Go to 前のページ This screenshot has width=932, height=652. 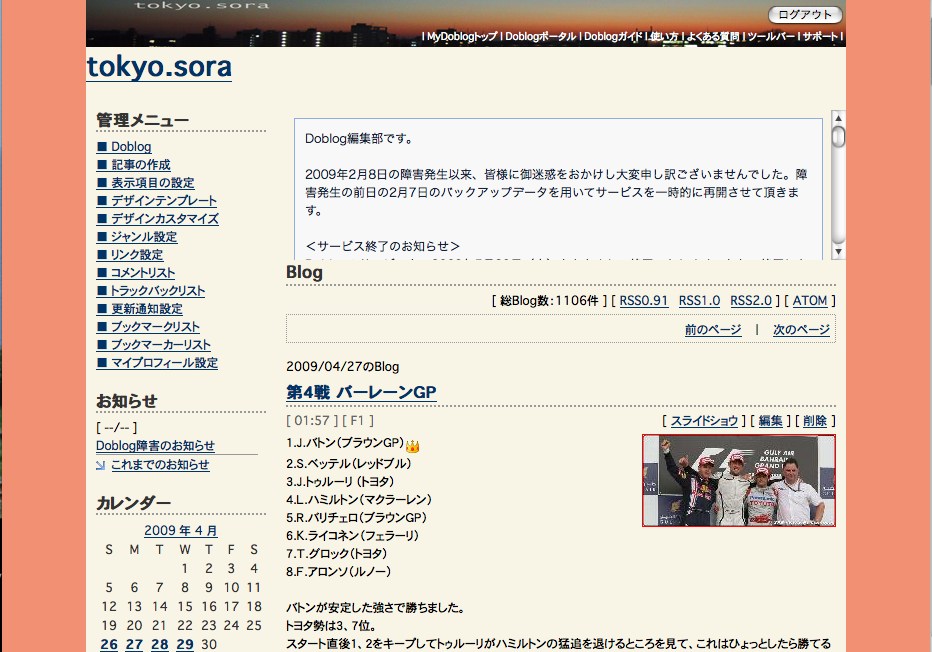(x=713, y=330)
